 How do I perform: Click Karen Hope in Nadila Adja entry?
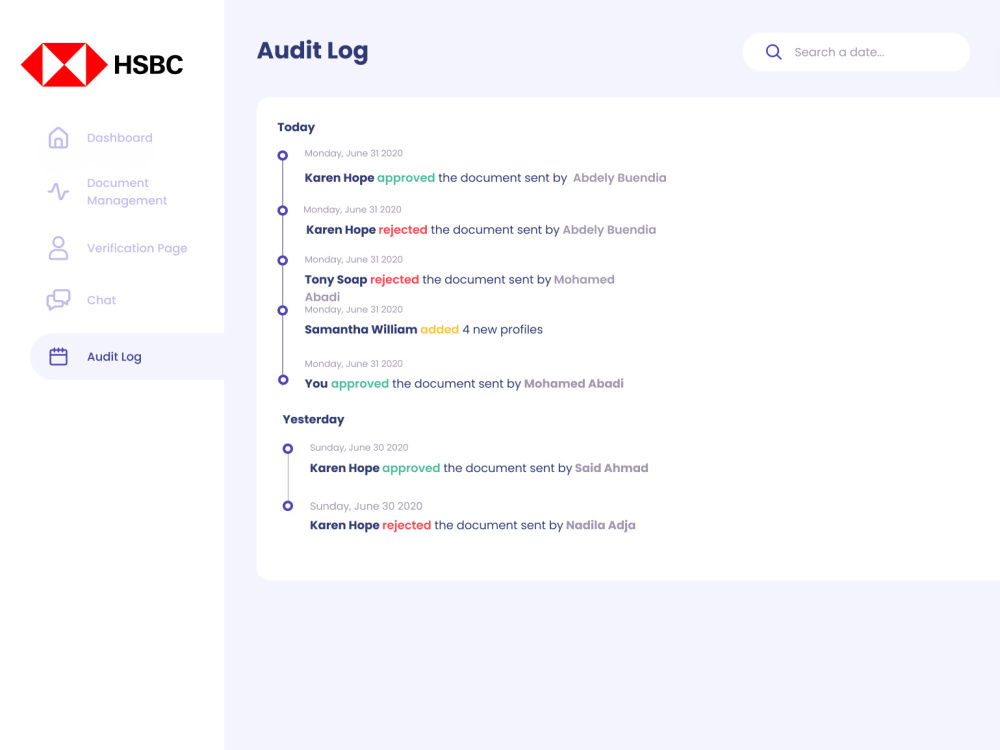(344, 526)
